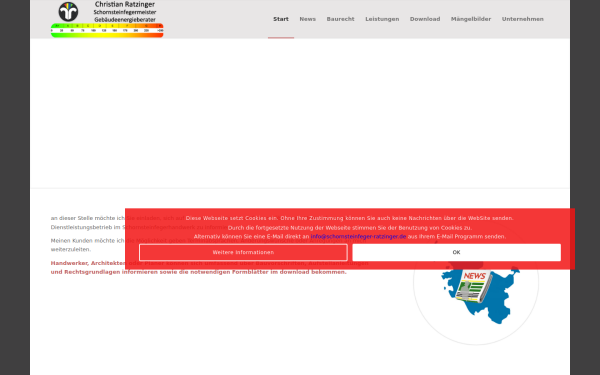The width and height of the screenshot is (600, 375).
Task: Click the info@schornsteinfeger-ratzinger.de email link
Action: coord(358,236)
